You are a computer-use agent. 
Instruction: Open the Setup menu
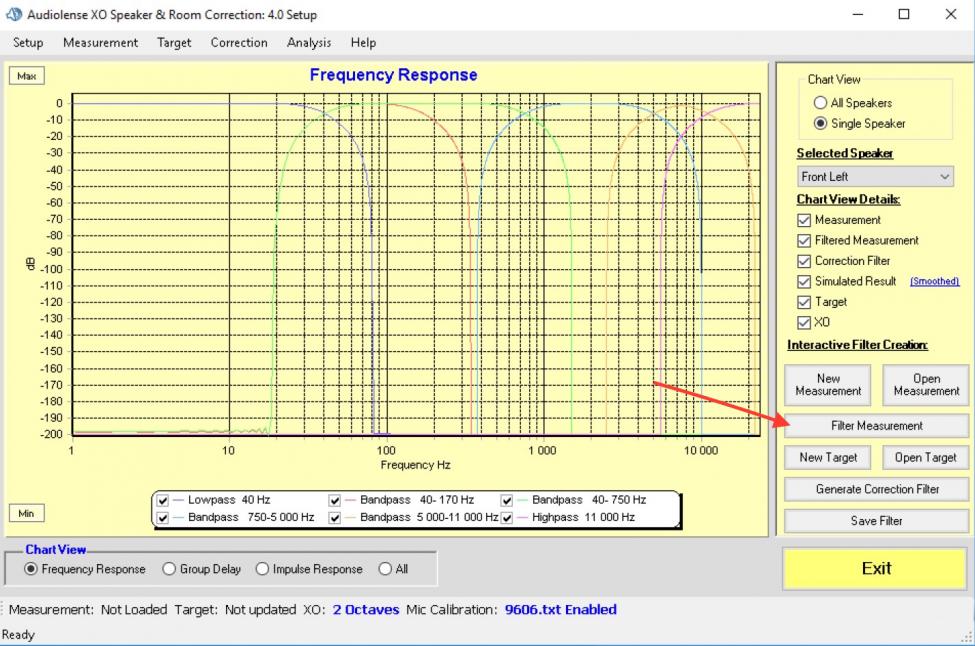click(28, 42)
